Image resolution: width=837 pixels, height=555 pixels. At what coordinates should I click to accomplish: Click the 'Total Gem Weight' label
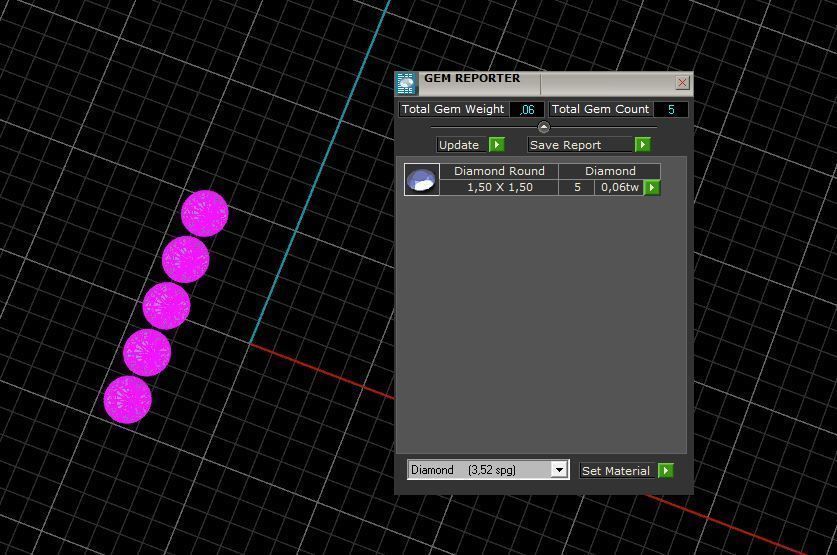tap(453, 109)
